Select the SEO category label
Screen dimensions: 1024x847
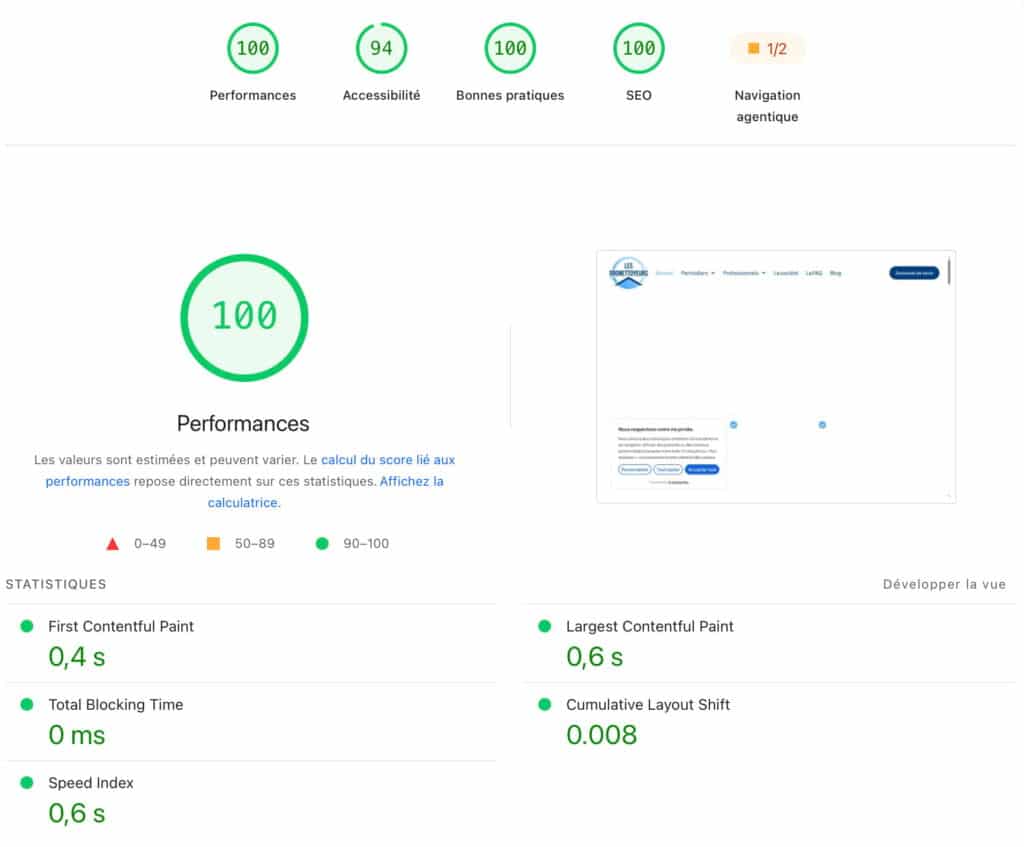pyautogui.click(x=639, y=95)
